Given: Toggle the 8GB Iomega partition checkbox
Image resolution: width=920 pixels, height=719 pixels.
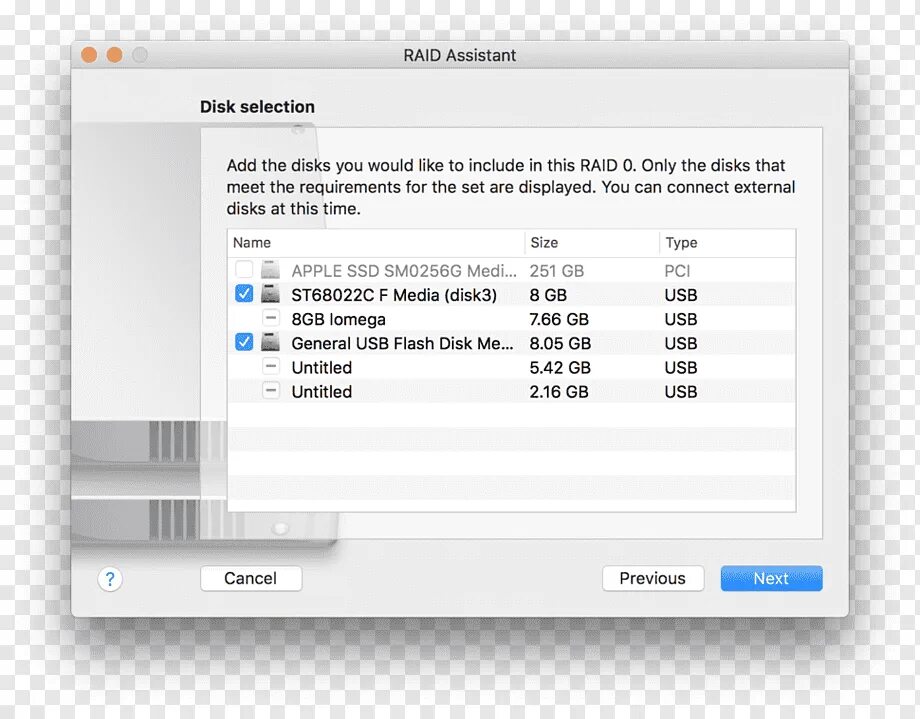Looking at the screenshot, I should 270,318.
